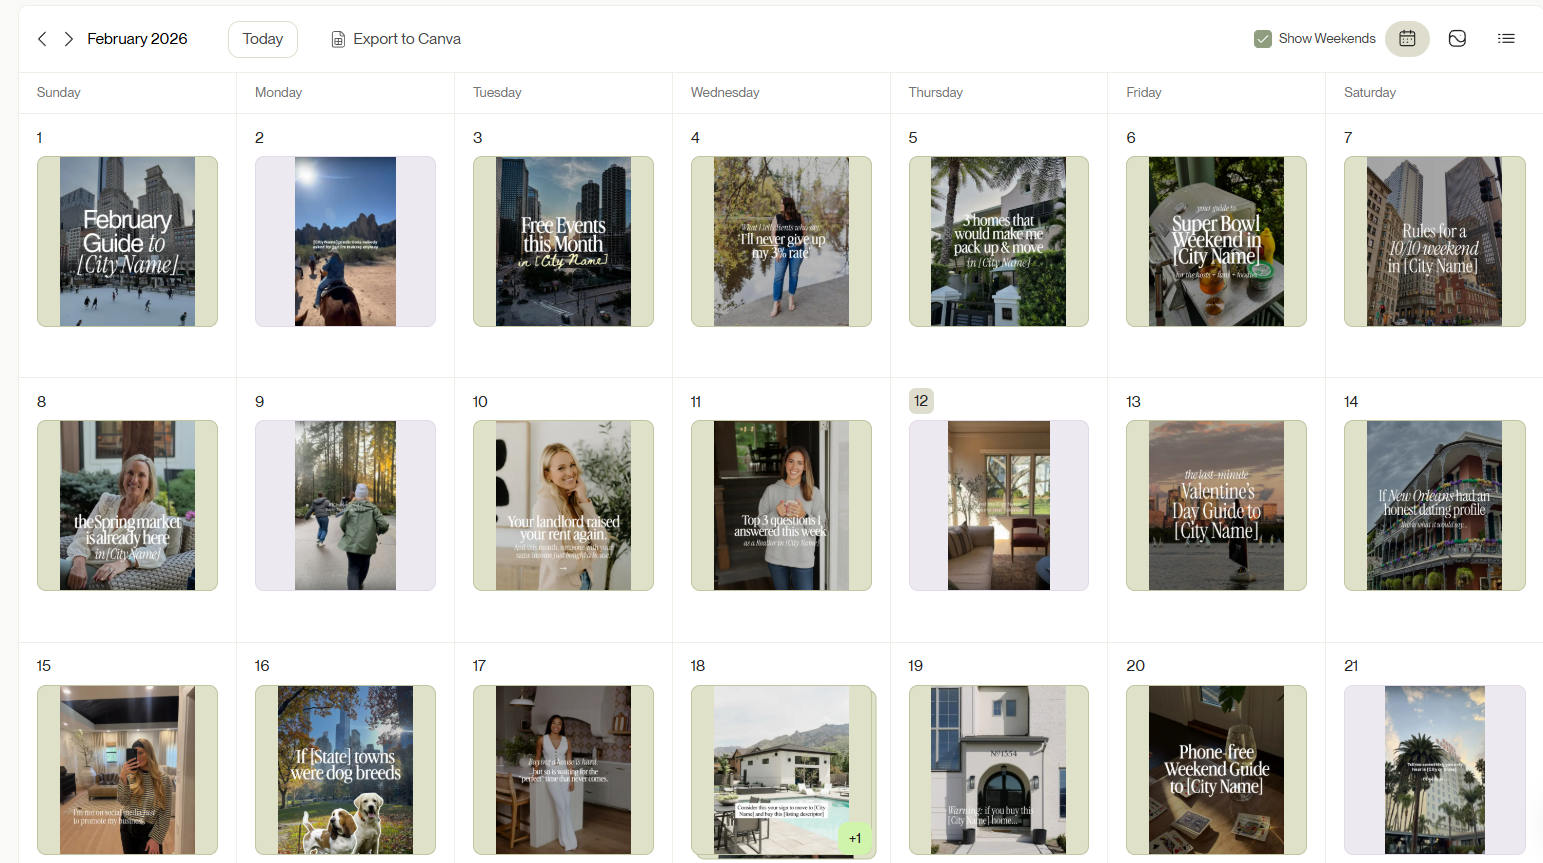Open the Valentine's Day Guide post
The height and width of the screenshot is (863, 1543).
tap(1216, 505)
